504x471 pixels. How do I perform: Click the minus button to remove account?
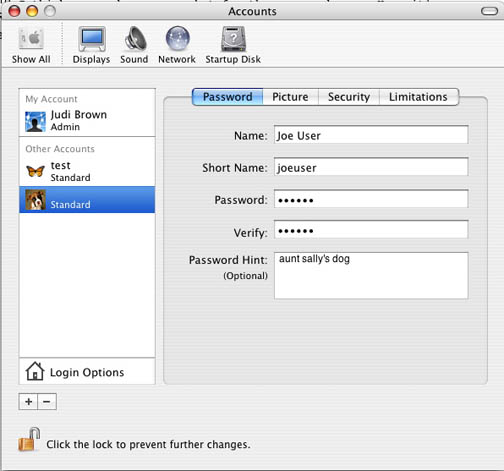pyautogui.click(x=47, y=401)
